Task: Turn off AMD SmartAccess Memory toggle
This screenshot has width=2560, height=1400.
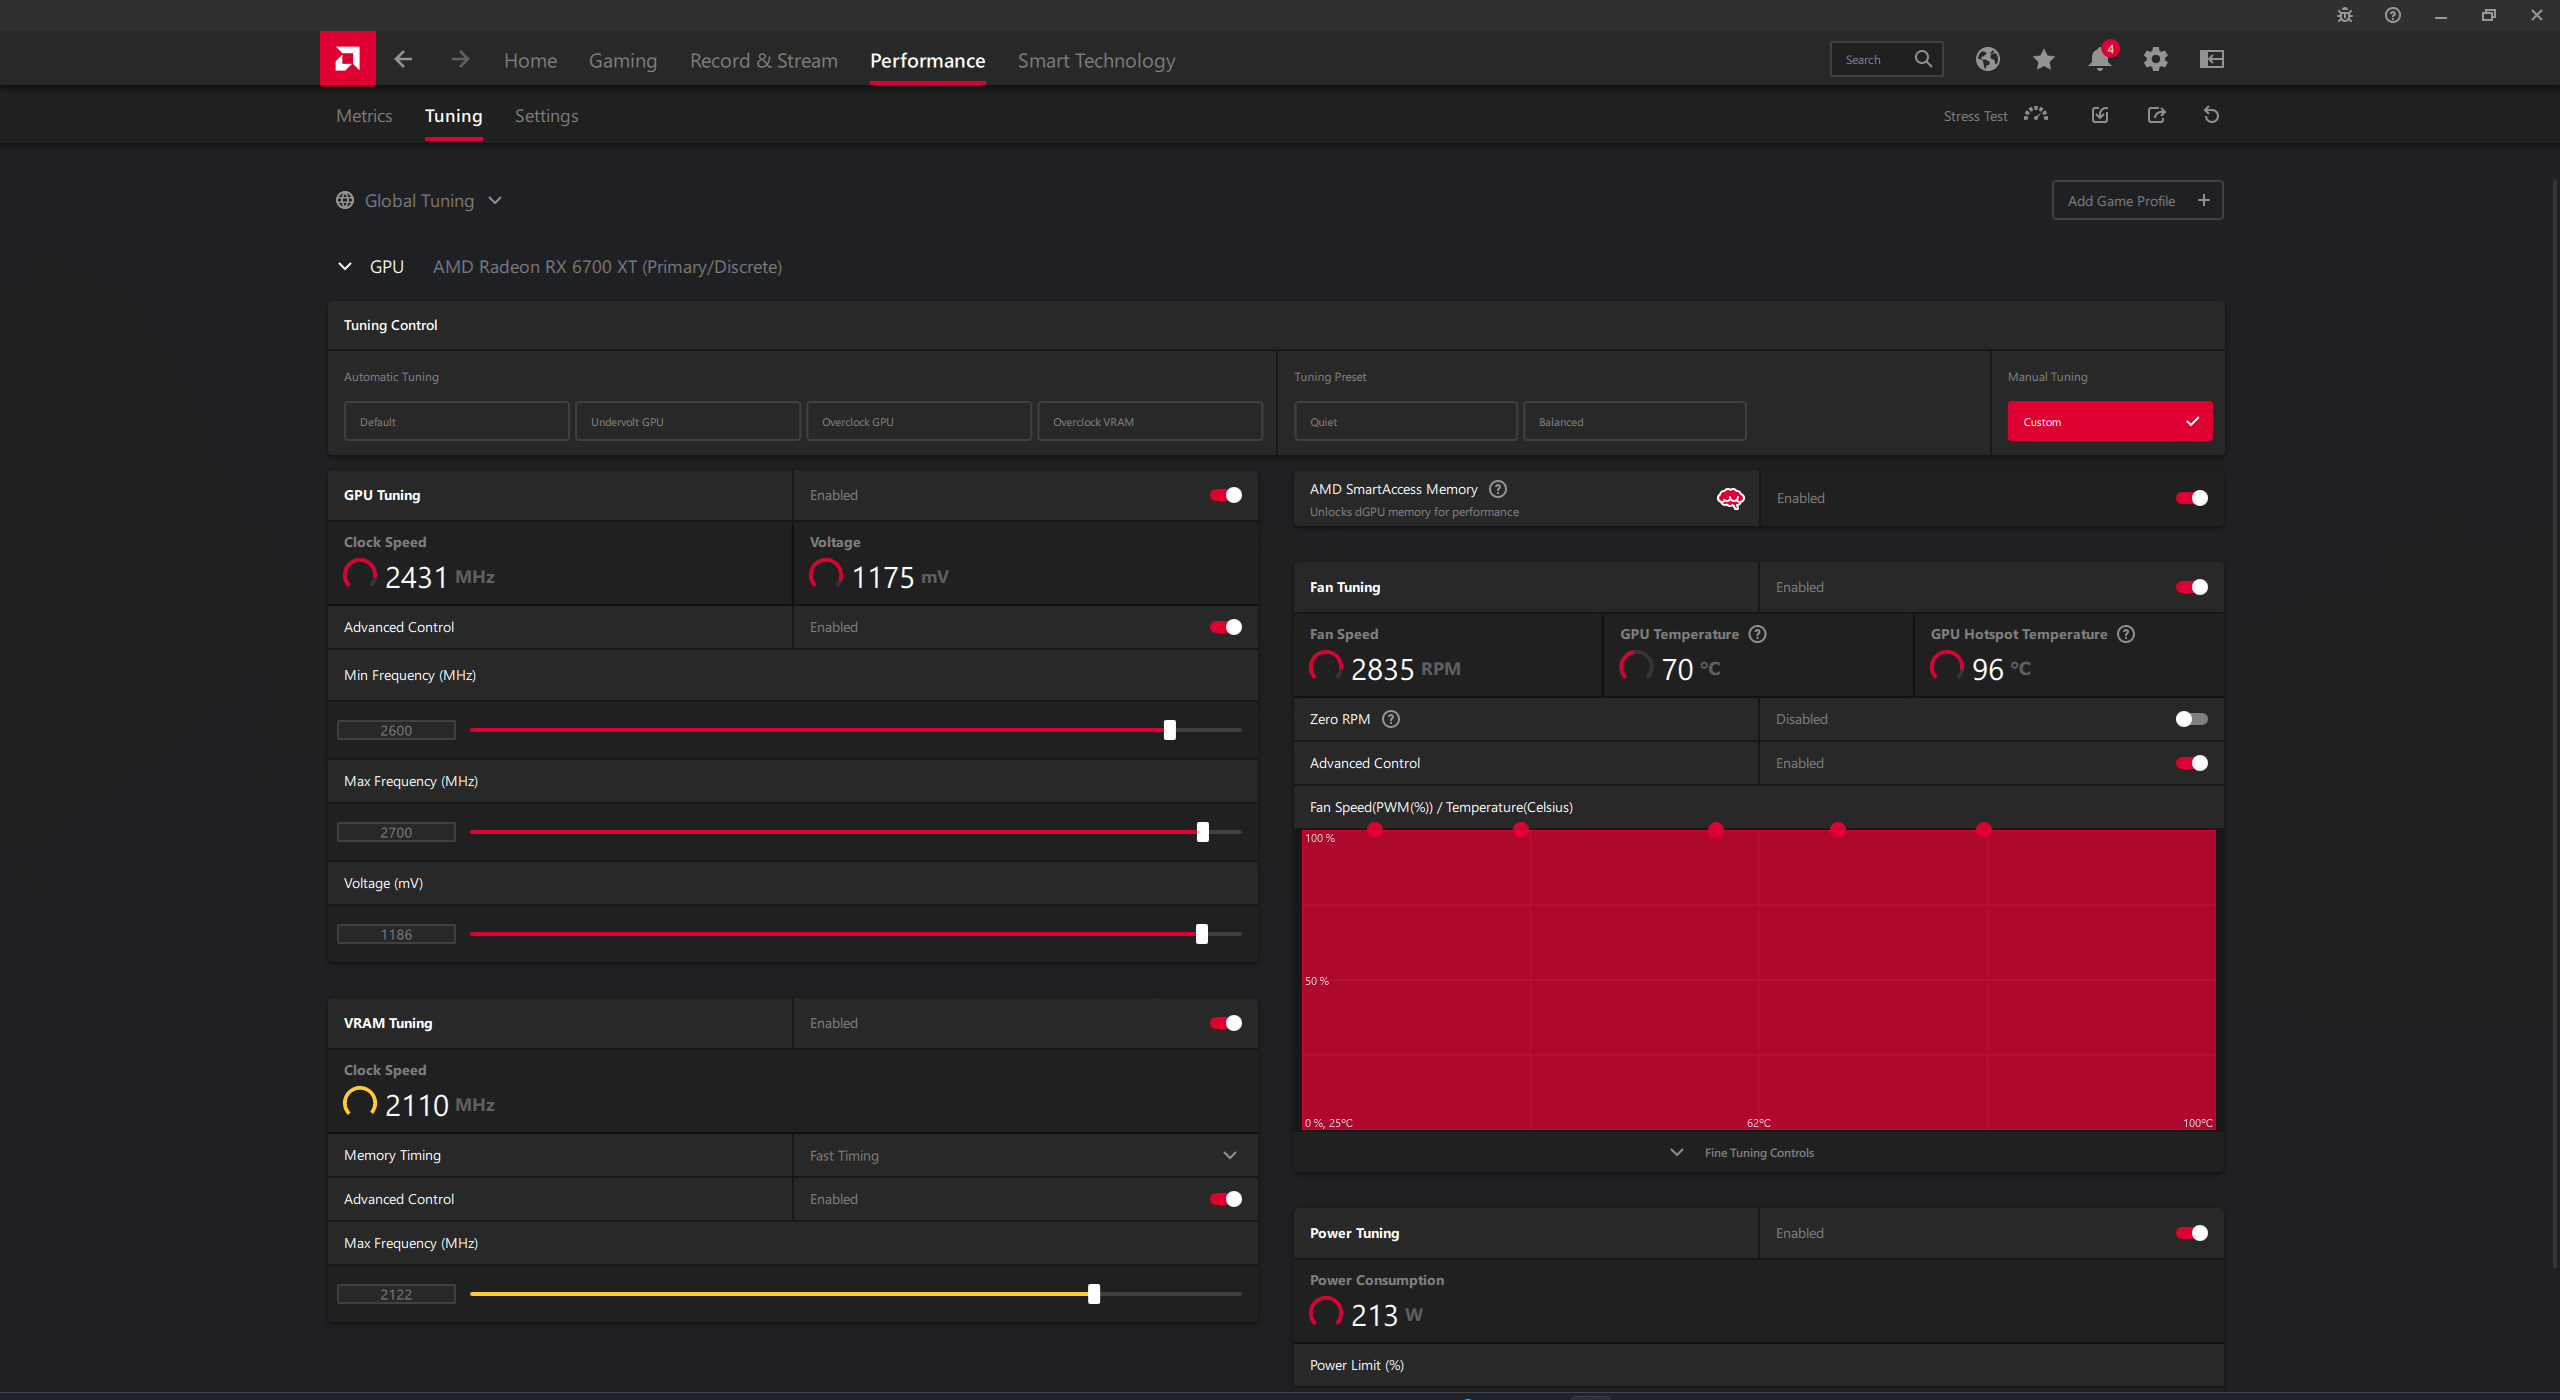Action: (2191, 498)
